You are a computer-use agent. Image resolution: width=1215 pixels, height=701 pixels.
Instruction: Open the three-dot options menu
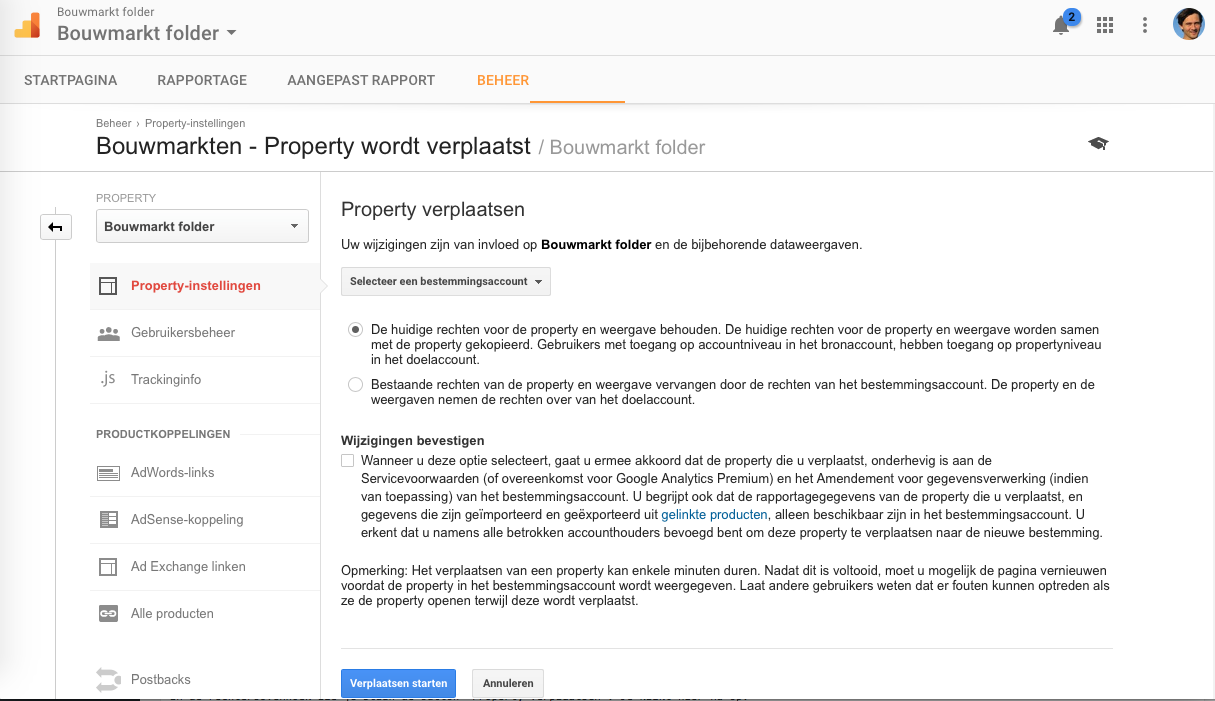[x=1145, y=26]
